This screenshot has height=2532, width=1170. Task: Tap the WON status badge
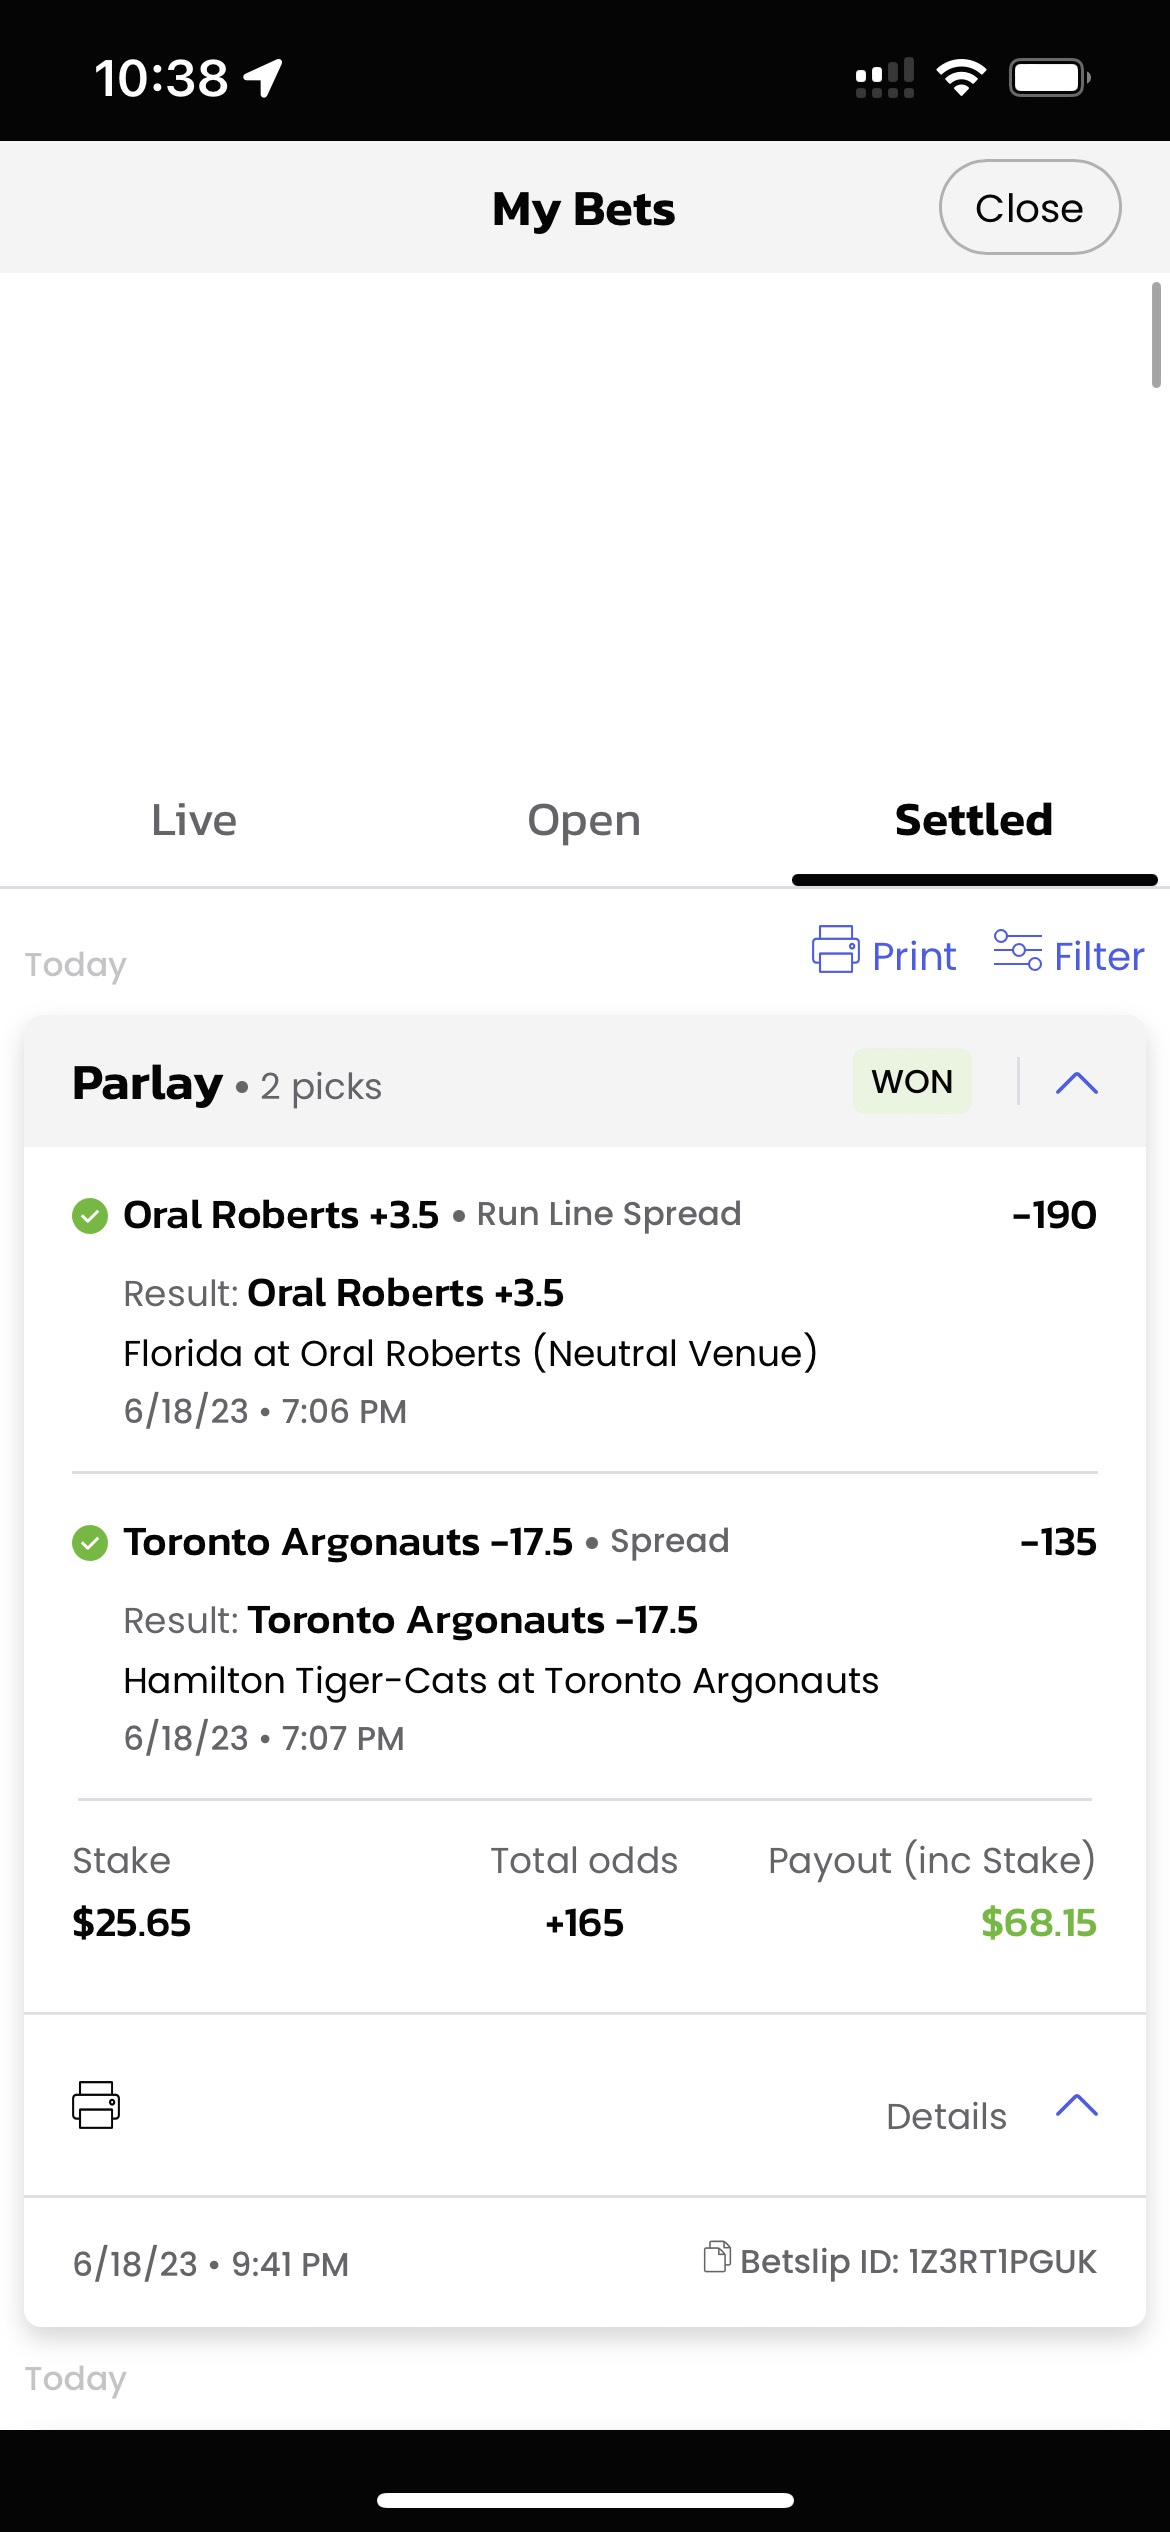[912, 1082]
